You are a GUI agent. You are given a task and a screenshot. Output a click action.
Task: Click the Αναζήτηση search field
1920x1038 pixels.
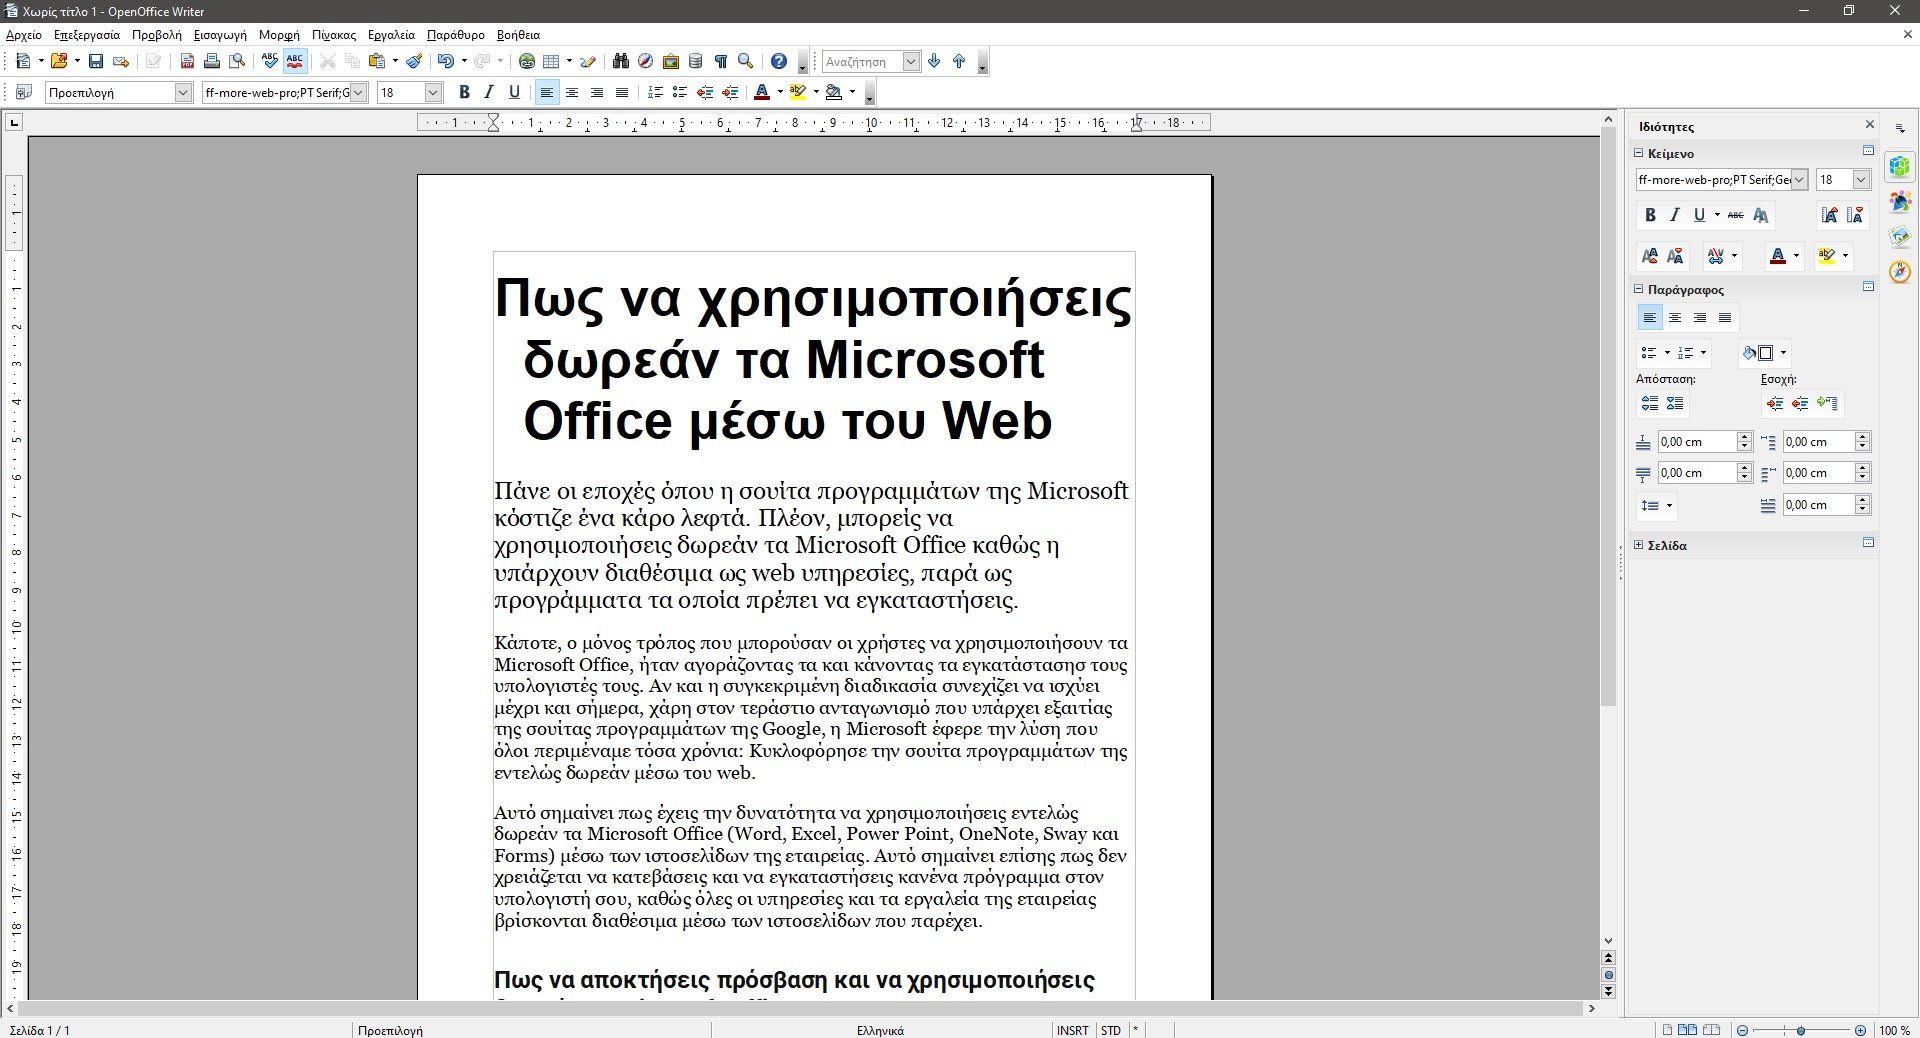coord(861,62)
